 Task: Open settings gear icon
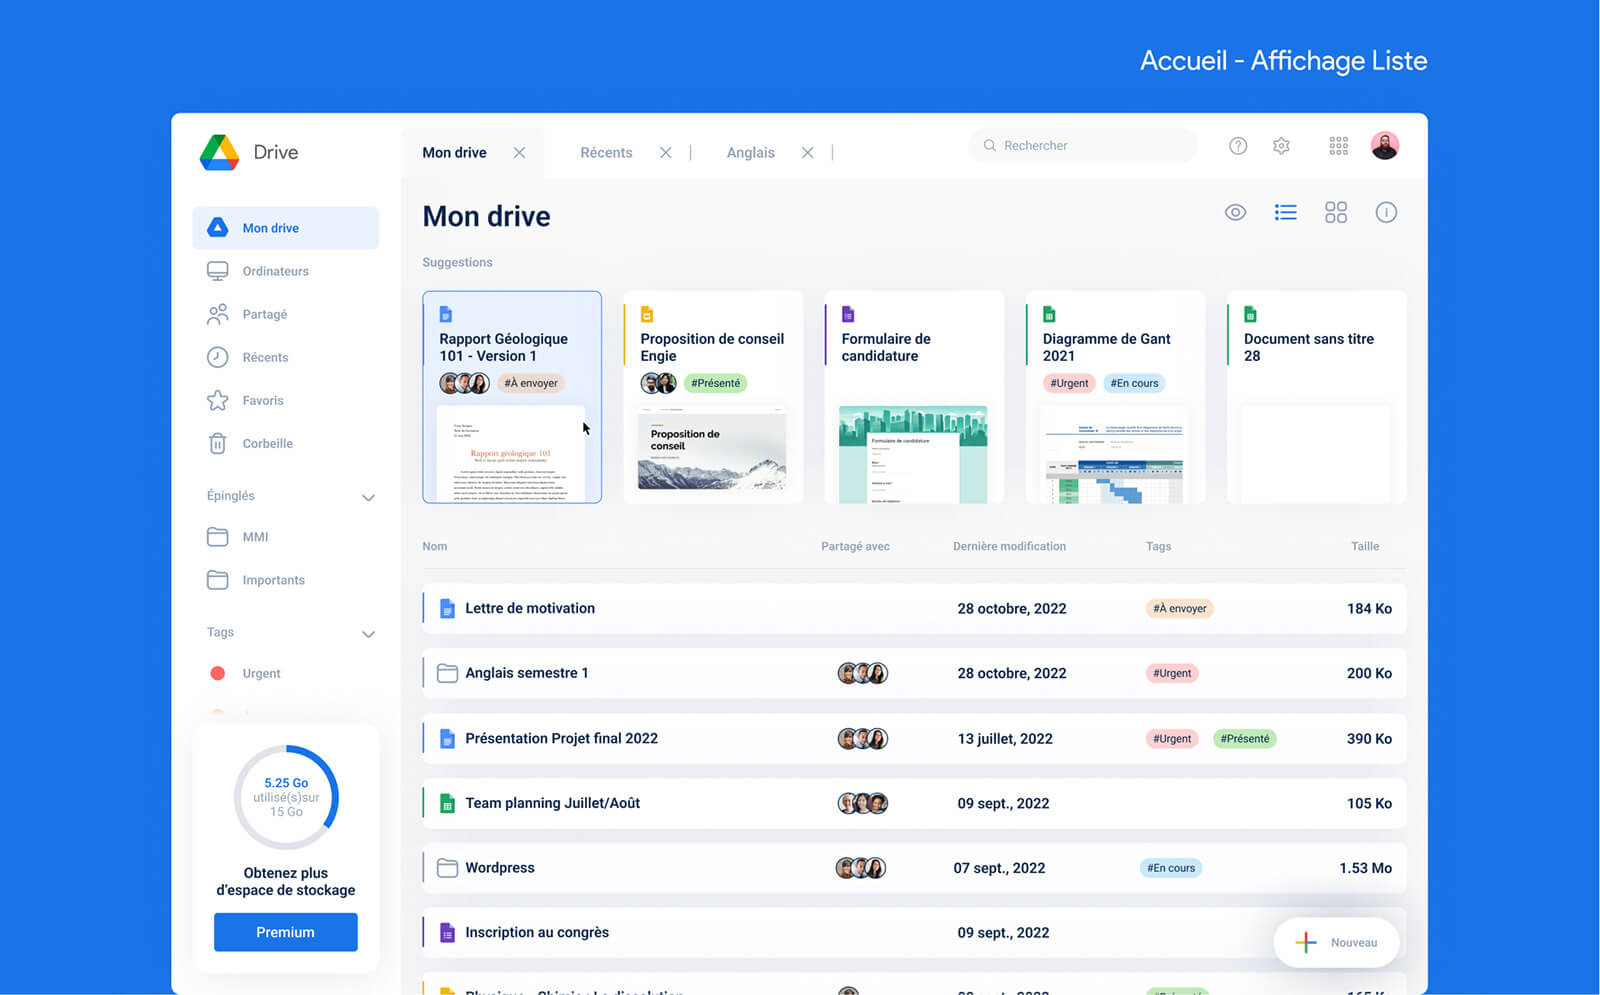(1281, 146)
